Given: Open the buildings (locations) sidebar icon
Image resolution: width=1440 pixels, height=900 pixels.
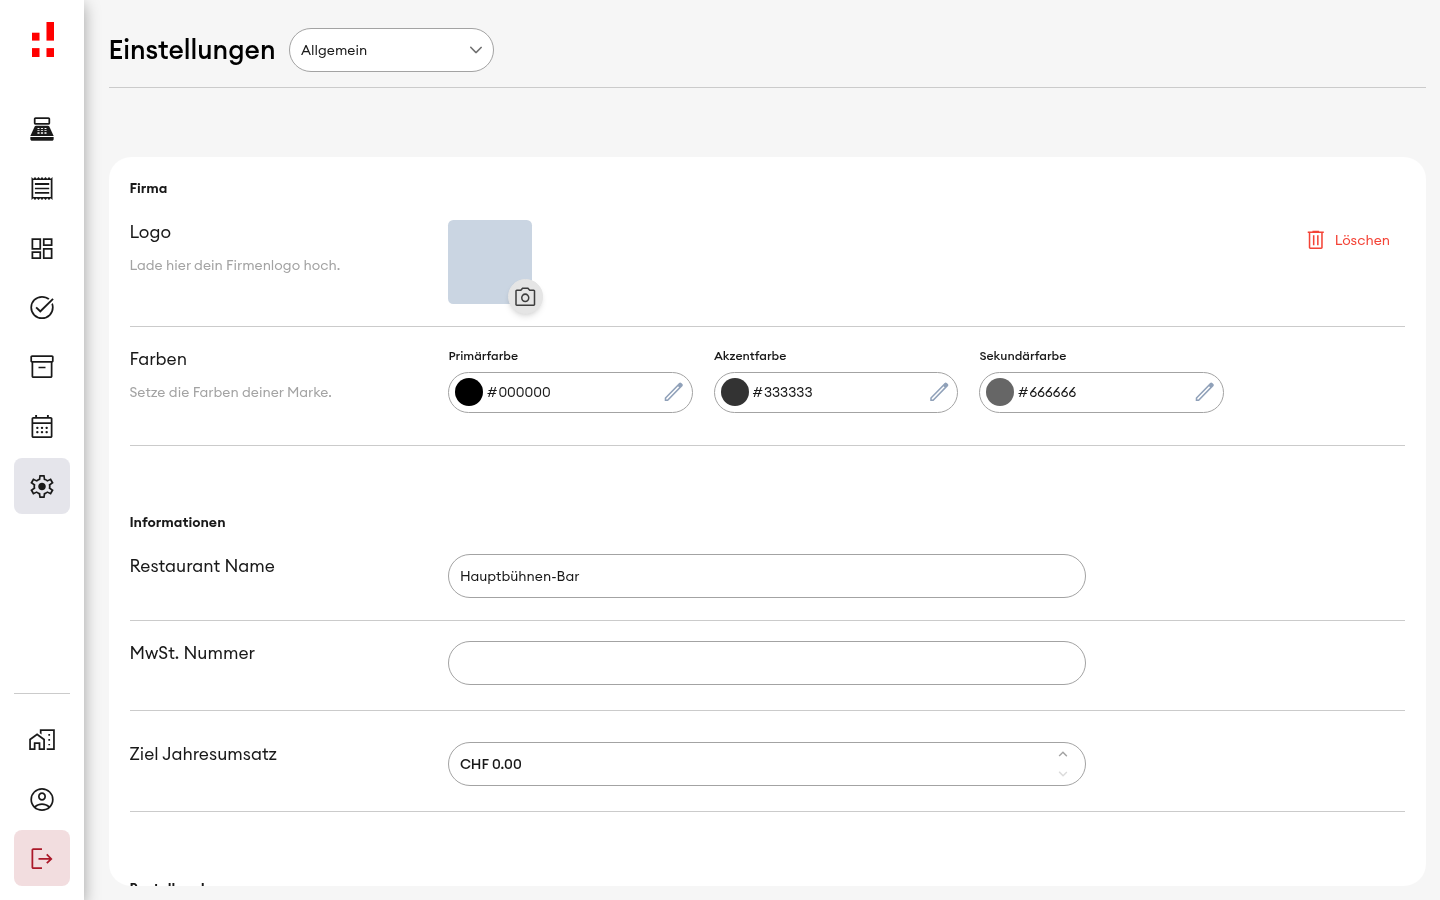Looking at the screenshot, I should point(42,740).
